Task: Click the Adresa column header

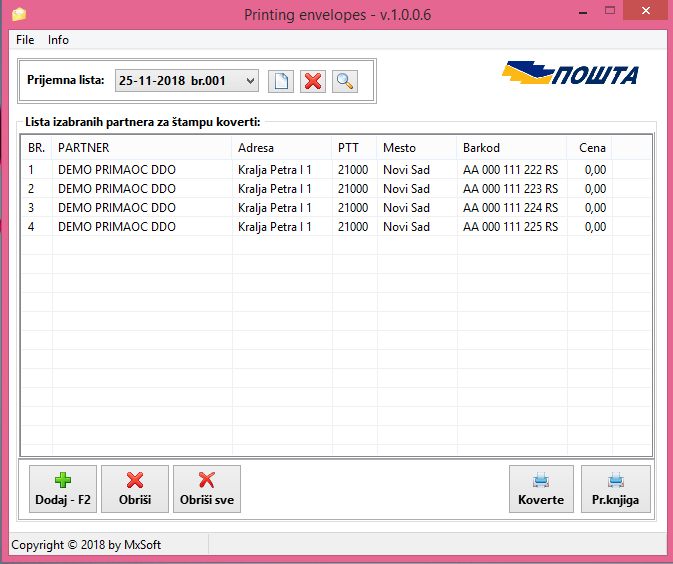Action: [x=282, y=148]
